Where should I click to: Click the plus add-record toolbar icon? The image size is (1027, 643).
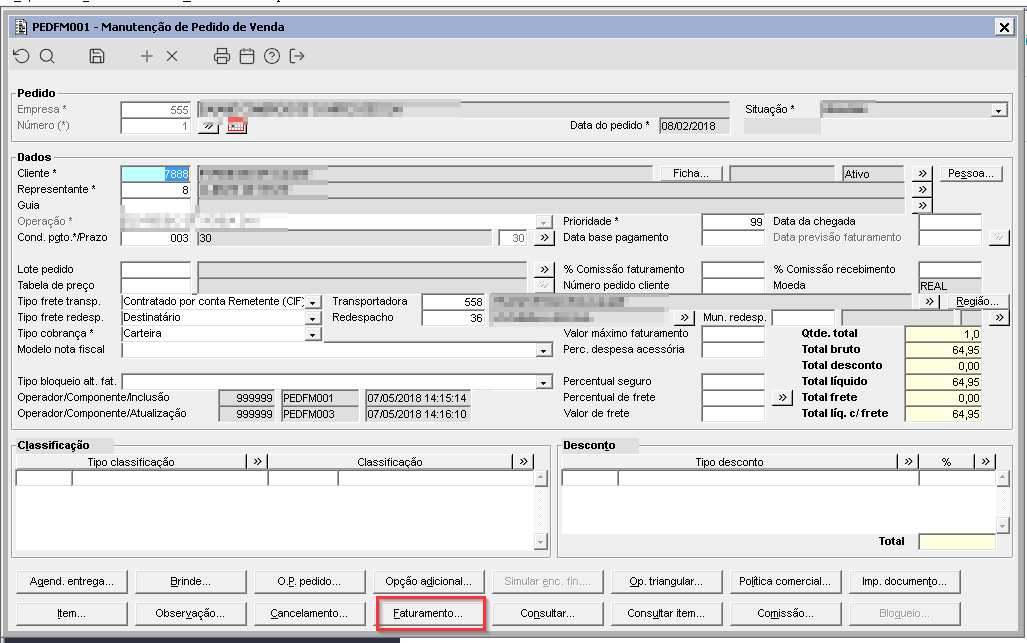147,56
